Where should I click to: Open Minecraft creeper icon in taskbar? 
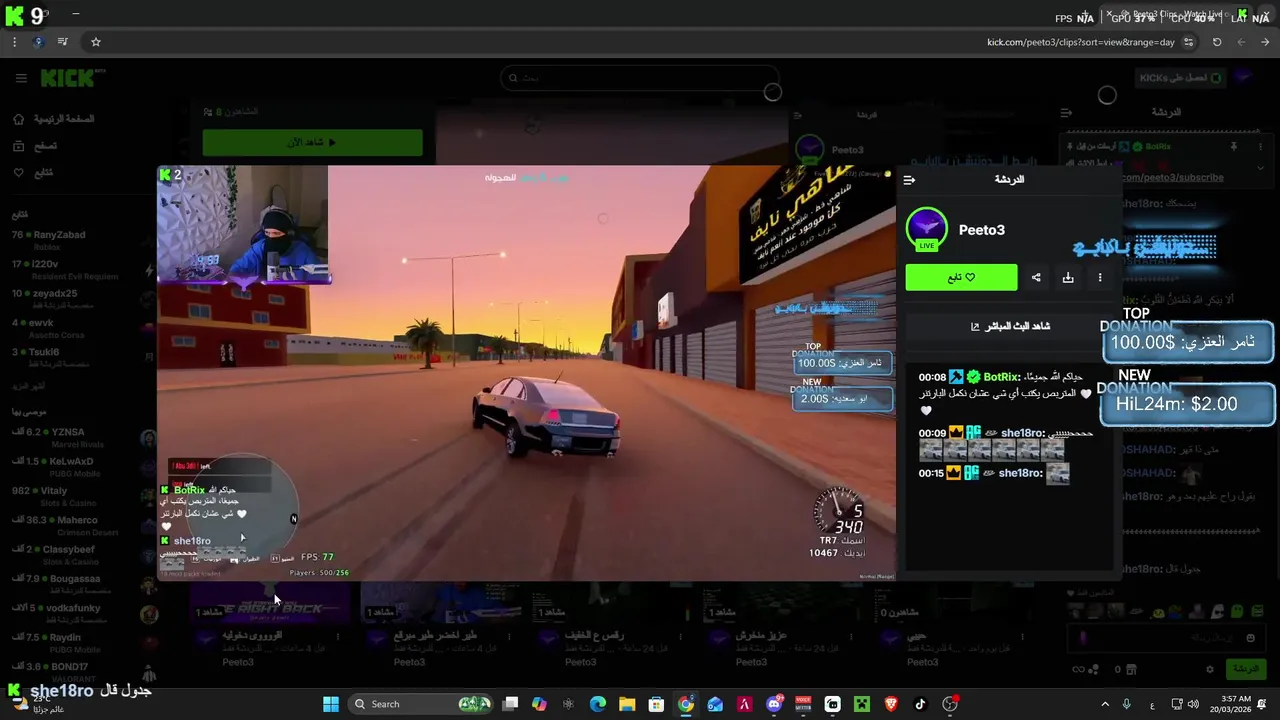coord(862,704)
